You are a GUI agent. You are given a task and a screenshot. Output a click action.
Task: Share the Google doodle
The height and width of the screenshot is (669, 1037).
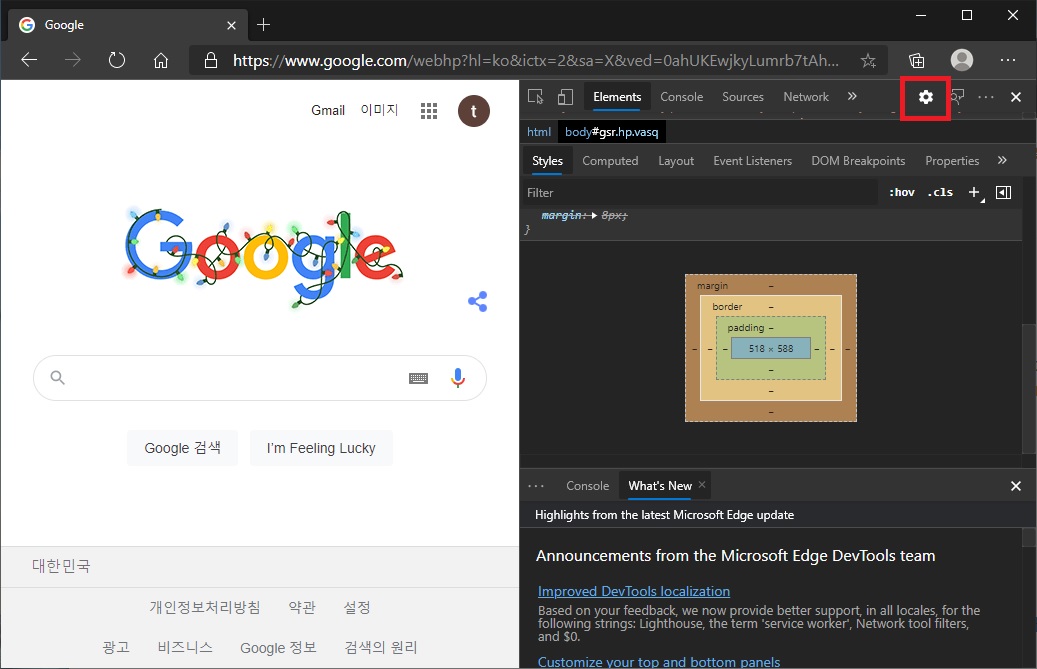click(x=477, y=301)
